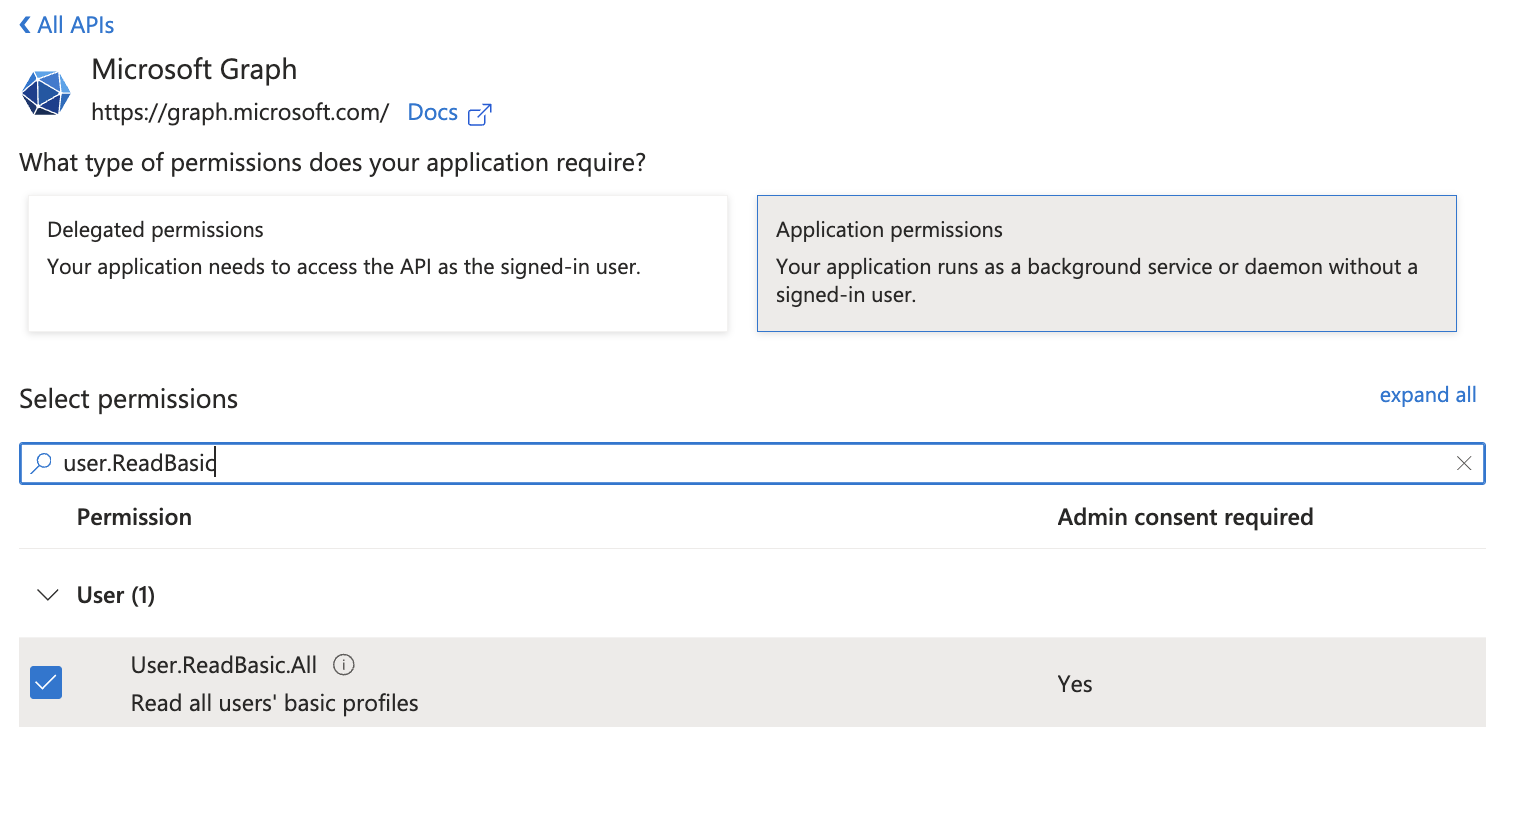This screenshot has width=1514, height=834.
Task: Click the User (1) group label
Action: (x=116, y=595)
